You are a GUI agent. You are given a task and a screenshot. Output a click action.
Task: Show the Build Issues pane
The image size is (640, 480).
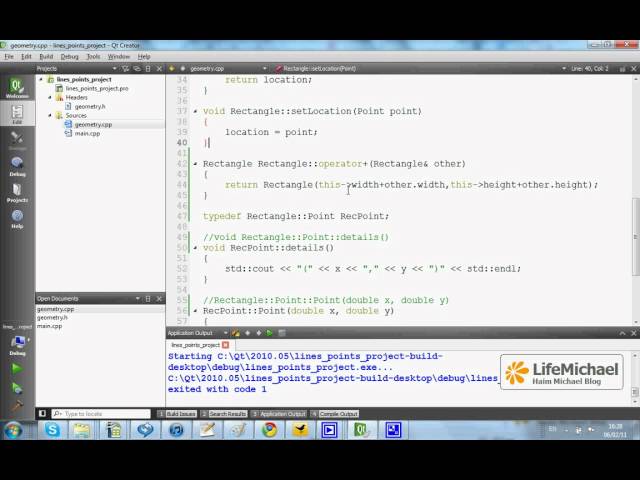pos(177,414)
